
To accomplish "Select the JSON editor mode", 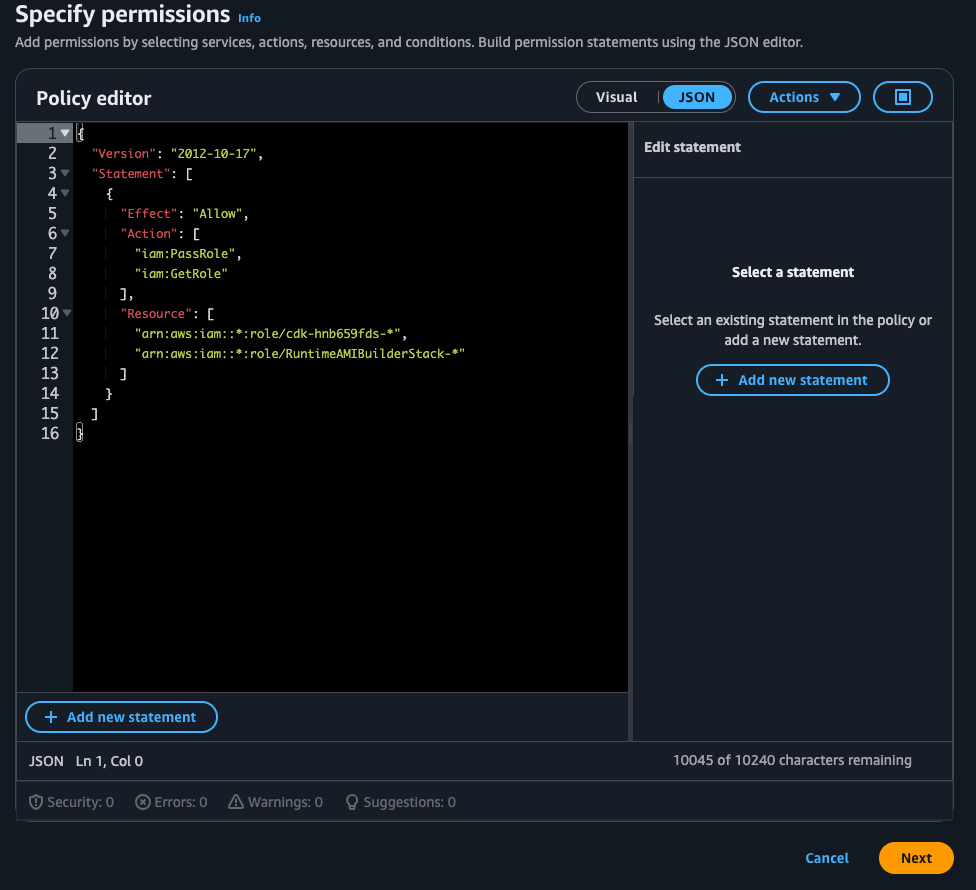I will click(x=697, y=97).
